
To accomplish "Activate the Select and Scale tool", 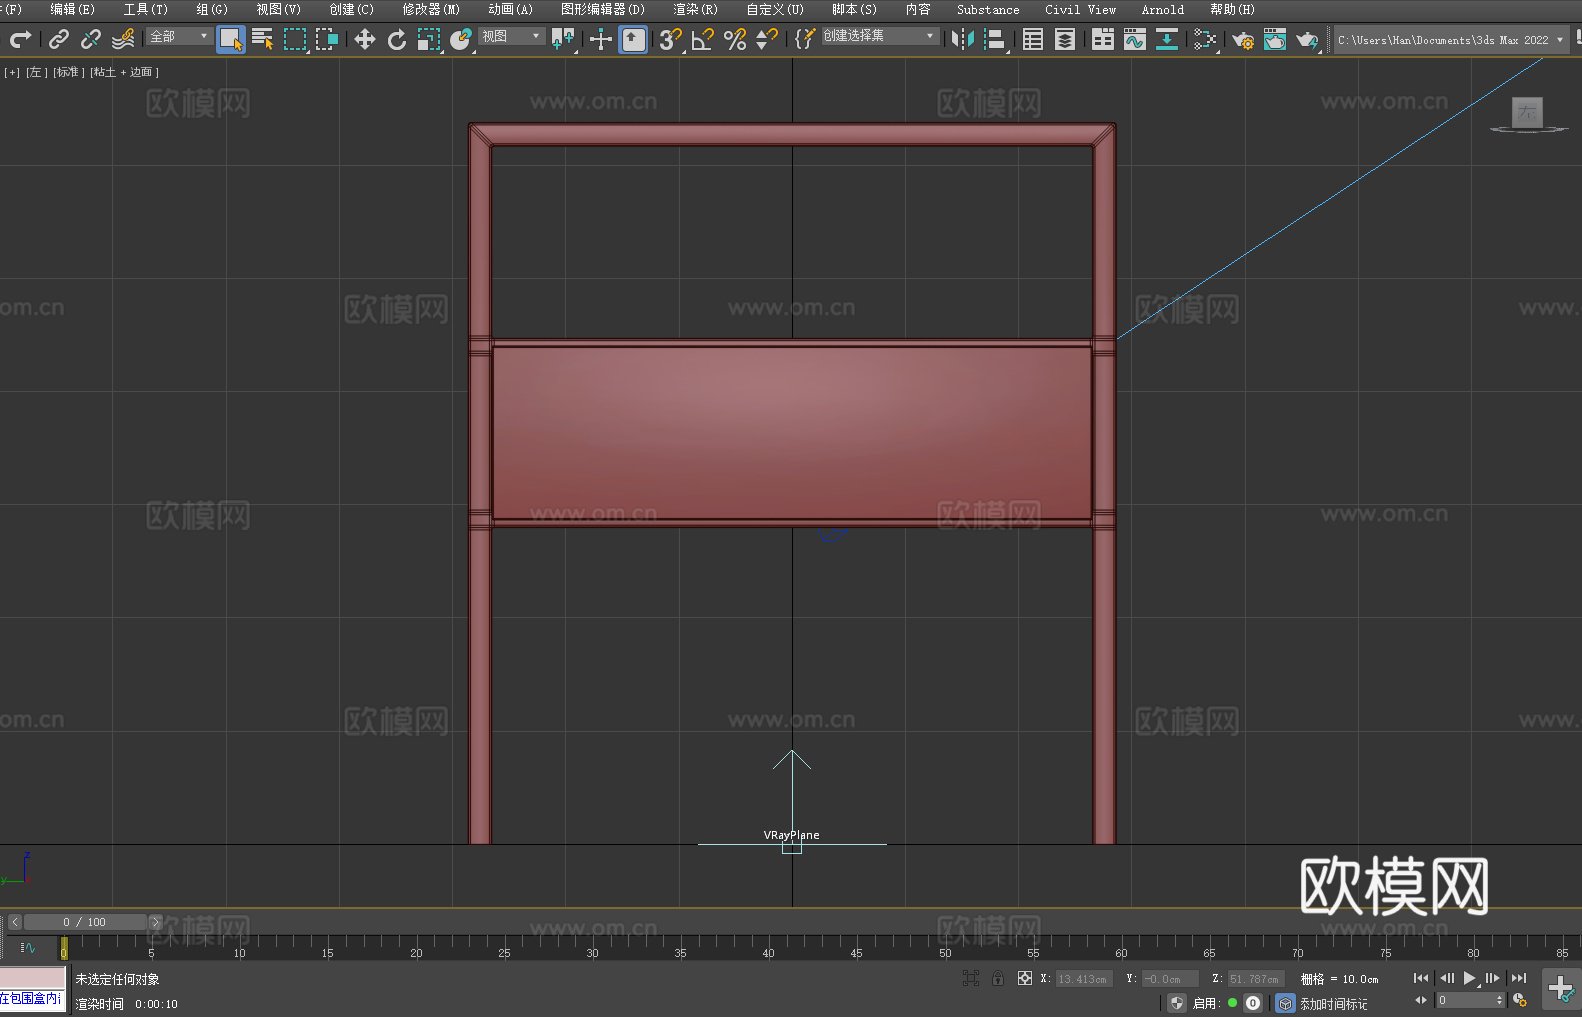I will [429, 40].
